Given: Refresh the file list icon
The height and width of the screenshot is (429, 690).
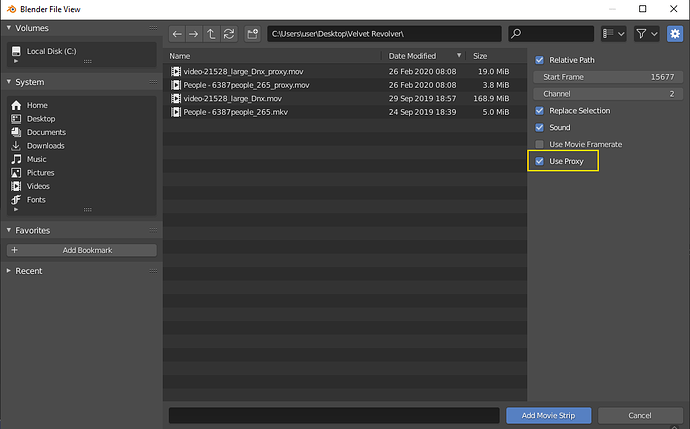Looking at the screenshot, I should tap(229, 34).
